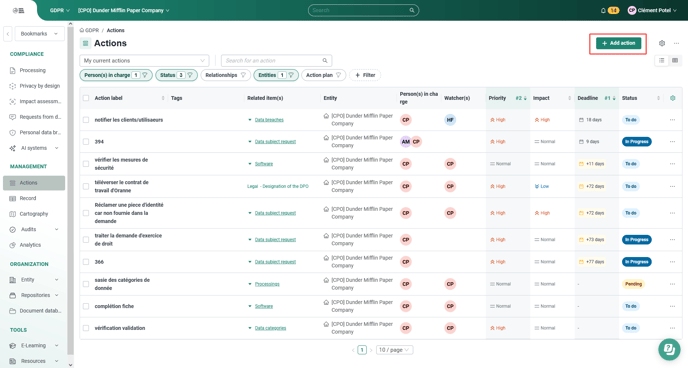Viewport: 688px width, 368px height.
Task: Open Person(s) in charge filter
Action: [x=116, y=75]
